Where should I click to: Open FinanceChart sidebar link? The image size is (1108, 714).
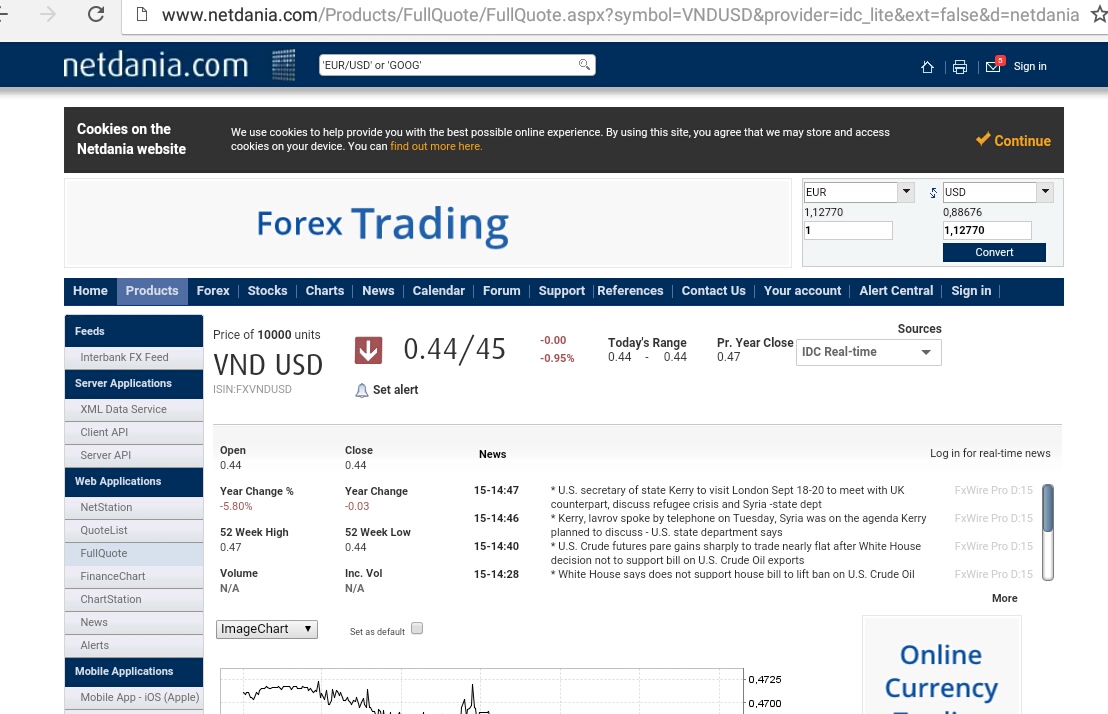click(134, 576)
